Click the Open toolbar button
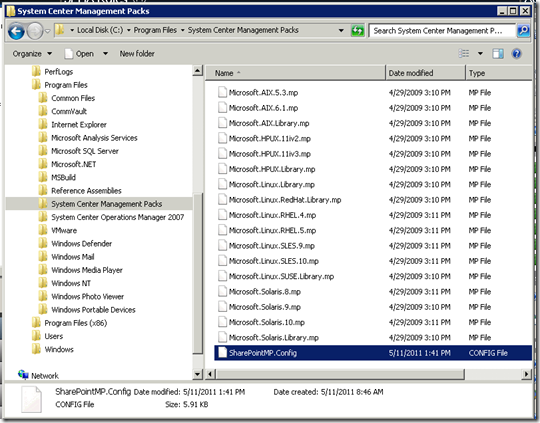This screenshot has width=540, height=423. [x=79, y=54]
